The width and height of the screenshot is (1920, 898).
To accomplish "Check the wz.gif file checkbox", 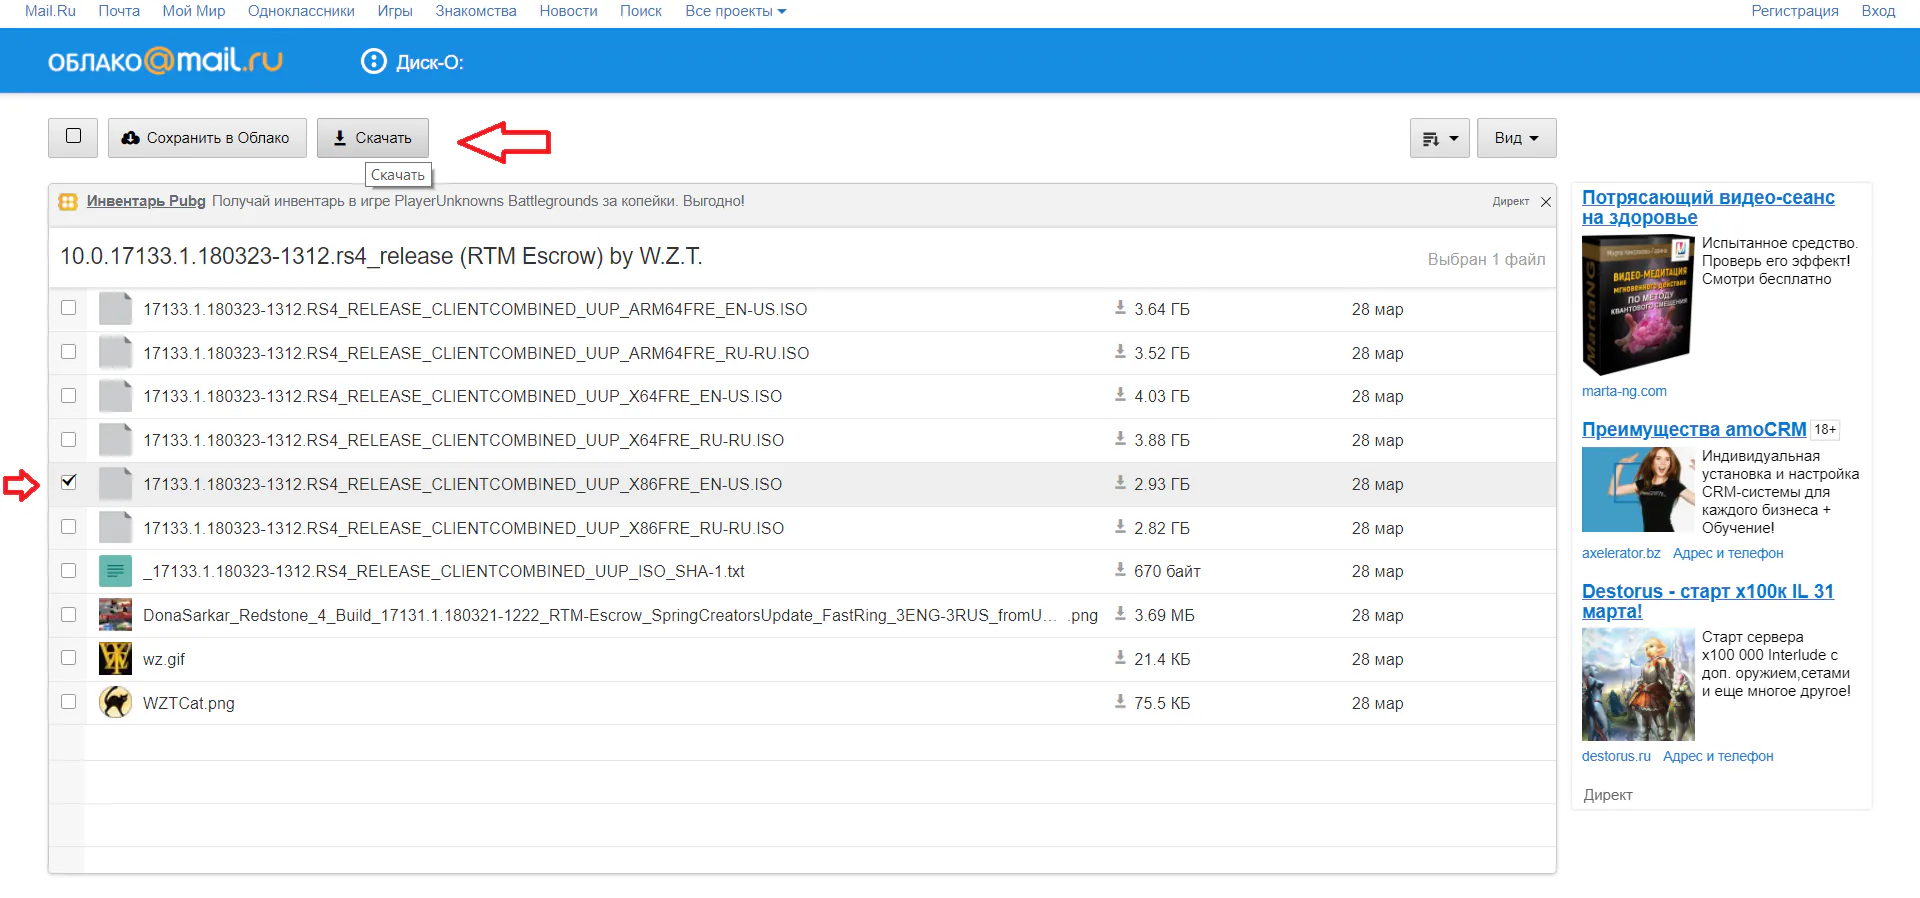I will click(68, 658).
